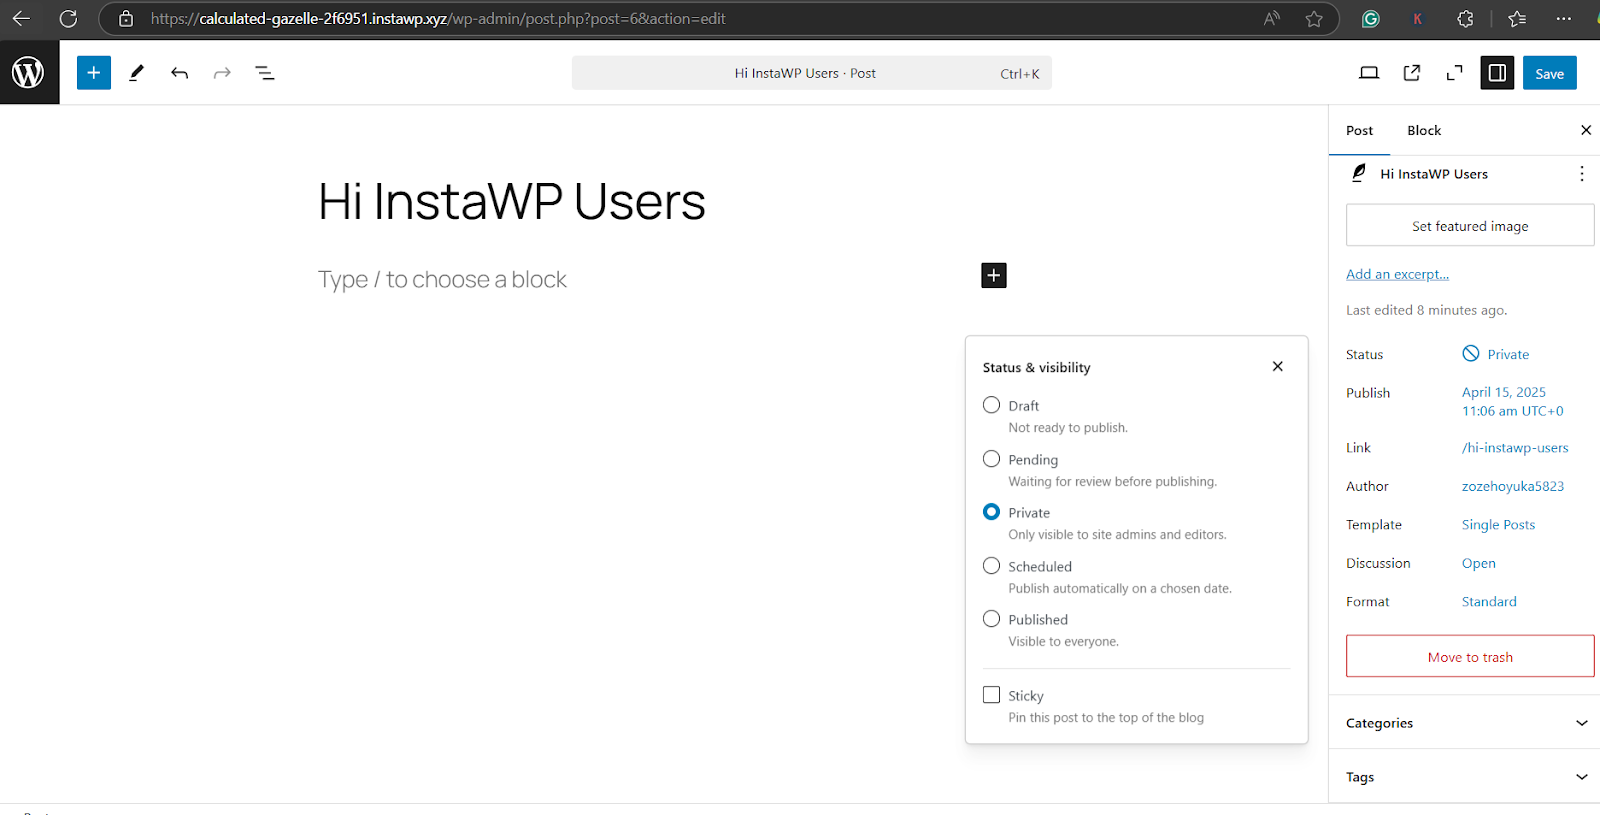The width and height of the screenshot is (1600, 815).
Task: Open Read aloud icon in address bar
Action: 1272,19
